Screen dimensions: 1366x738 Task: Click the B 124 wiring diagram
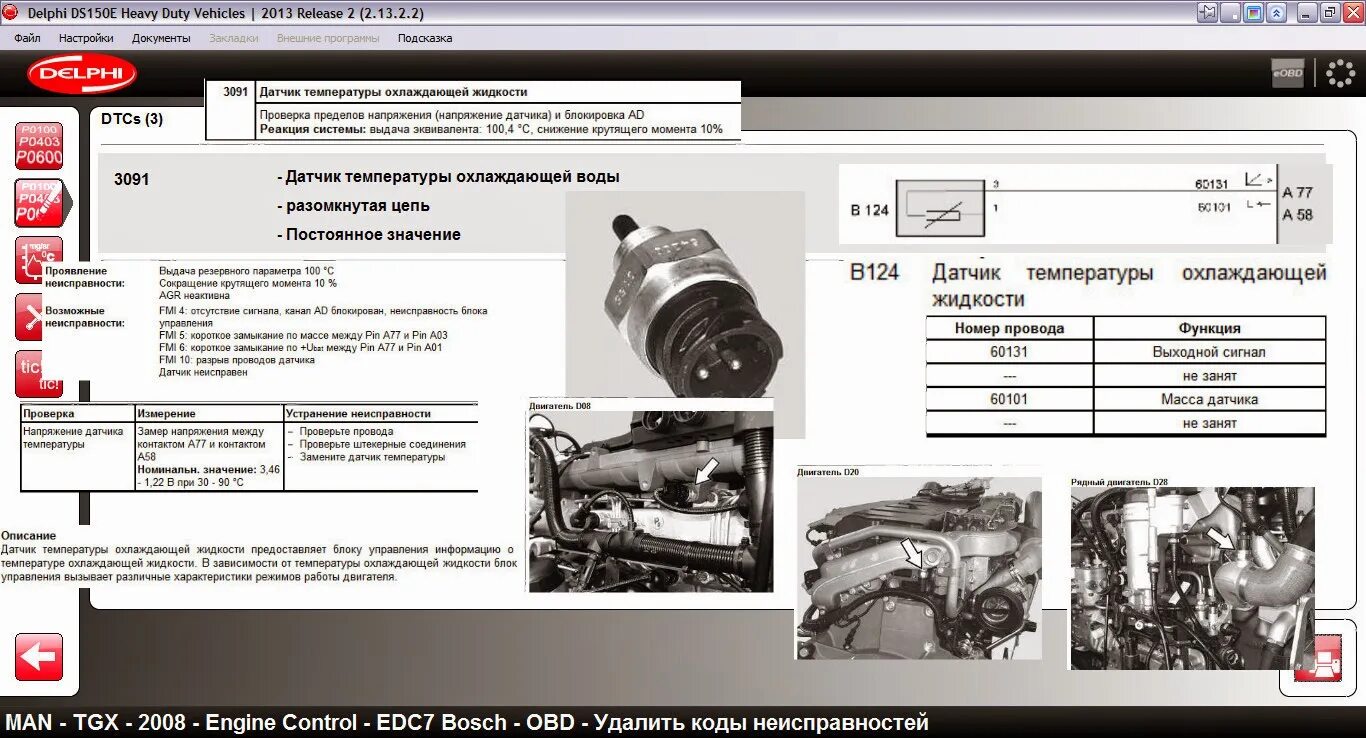1085,205
